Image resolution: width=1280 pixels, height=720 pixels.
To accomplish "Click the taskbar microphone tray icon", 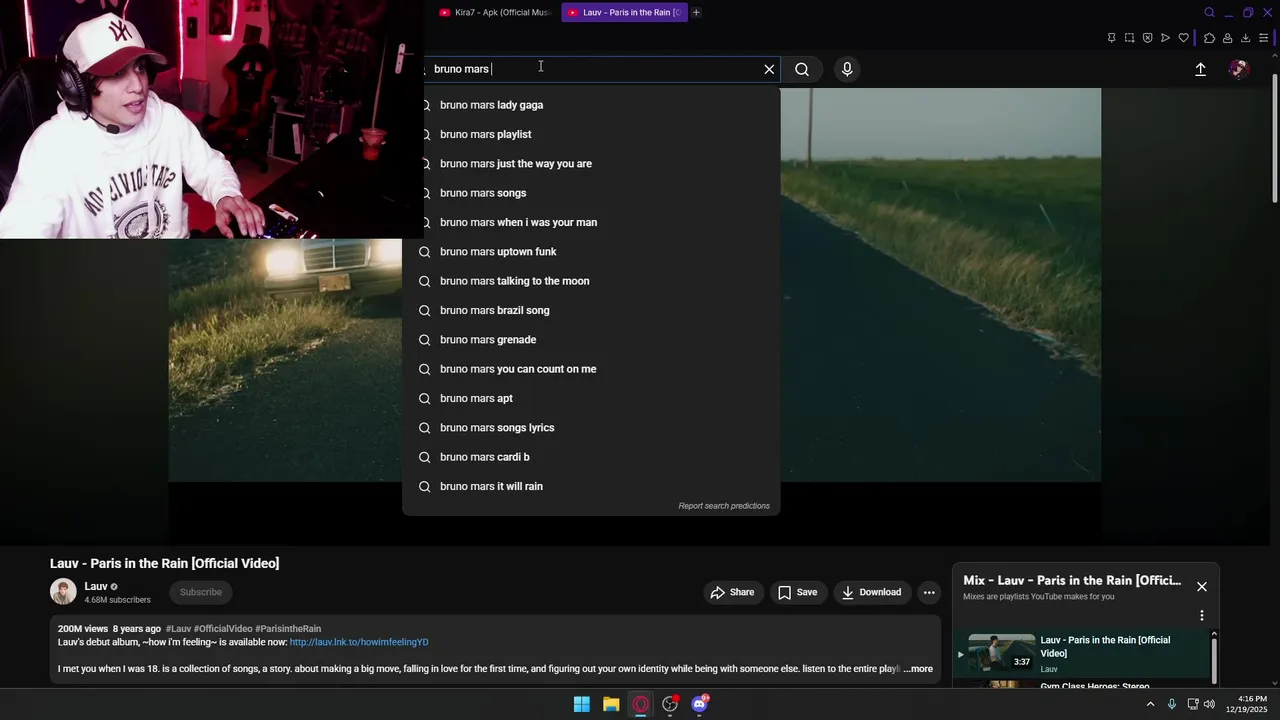I will pyautogui.click(x=1172, y=704).
